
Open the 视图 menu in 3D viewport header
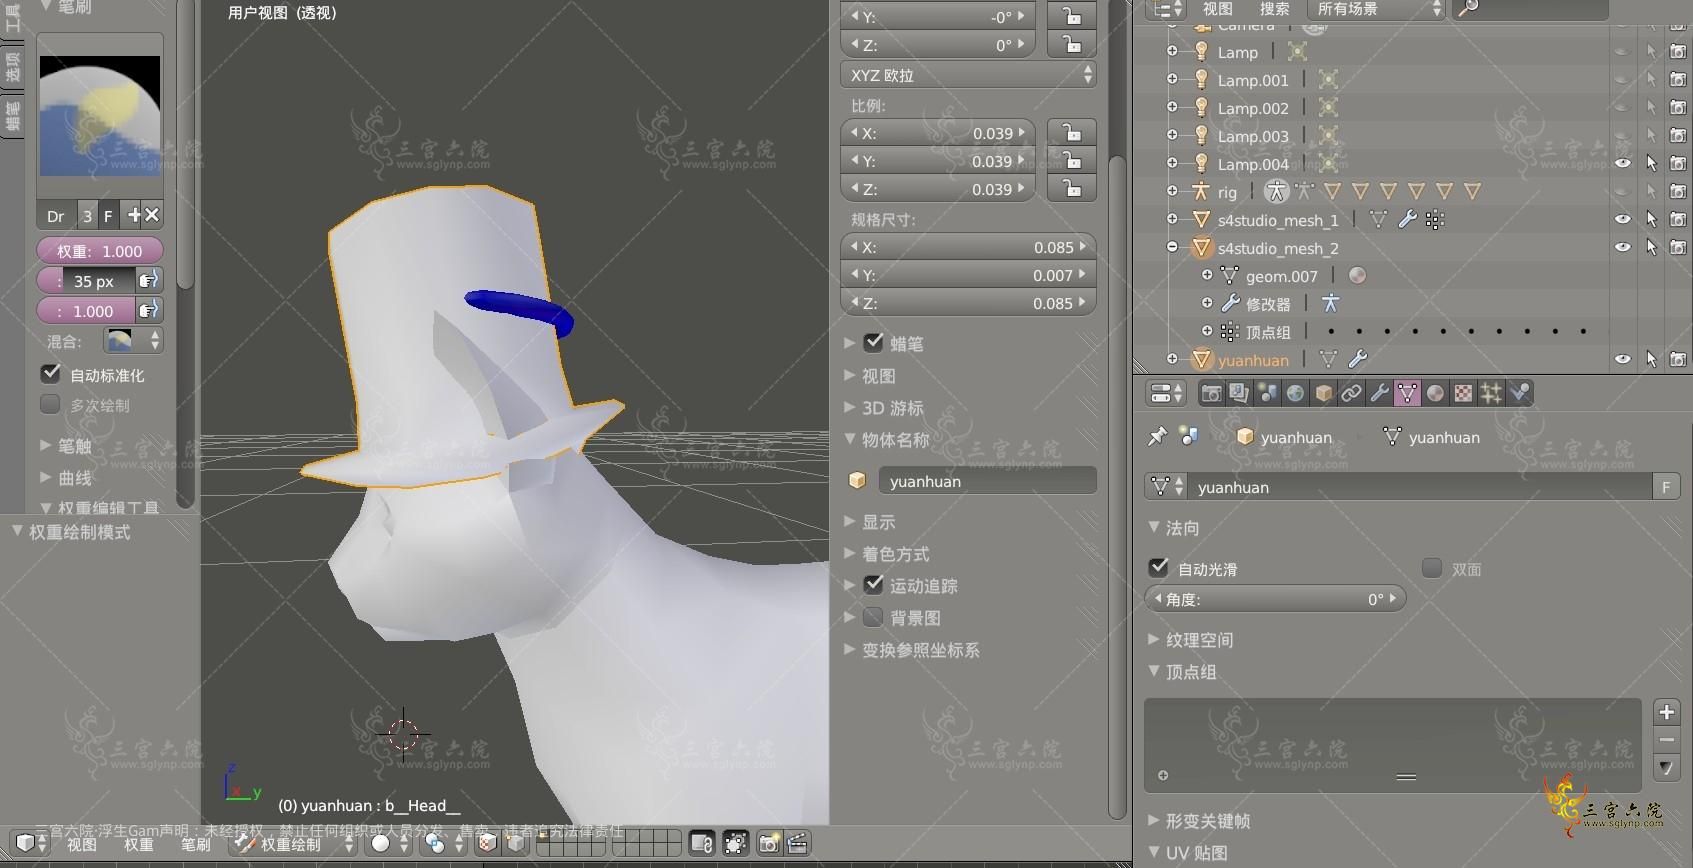82,844
